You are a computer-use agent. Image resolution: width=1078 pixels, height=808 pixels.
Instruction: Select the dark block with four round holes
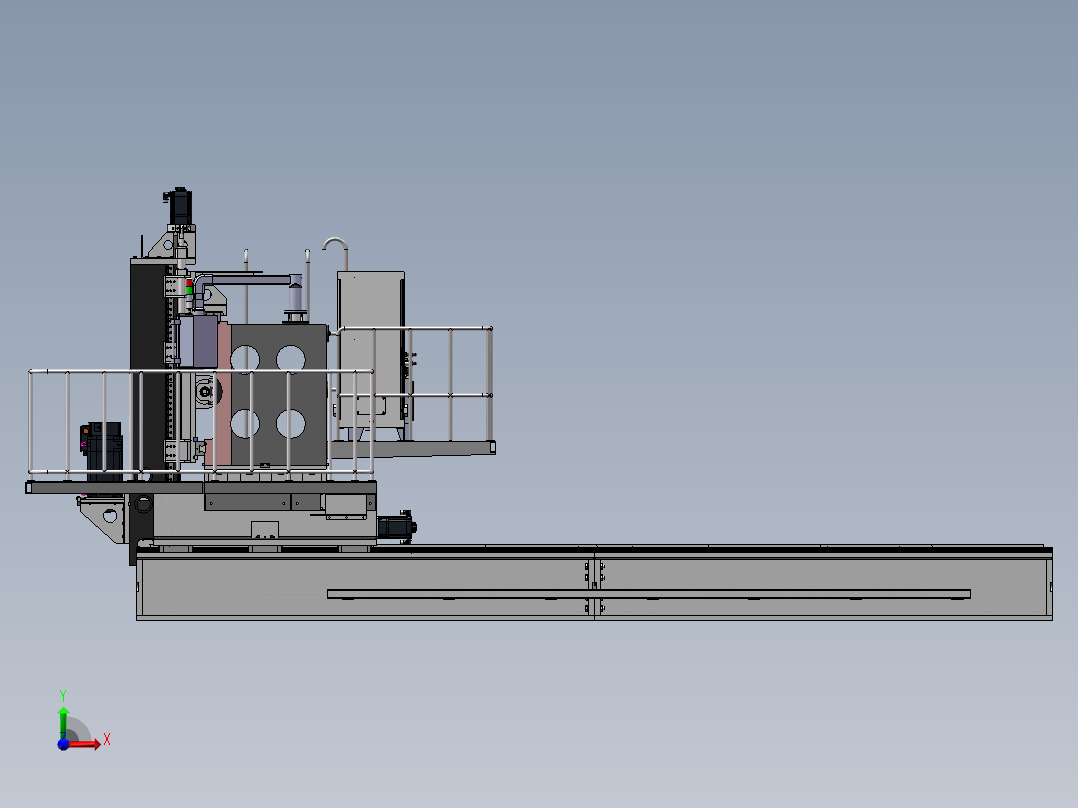pos(278,395)
